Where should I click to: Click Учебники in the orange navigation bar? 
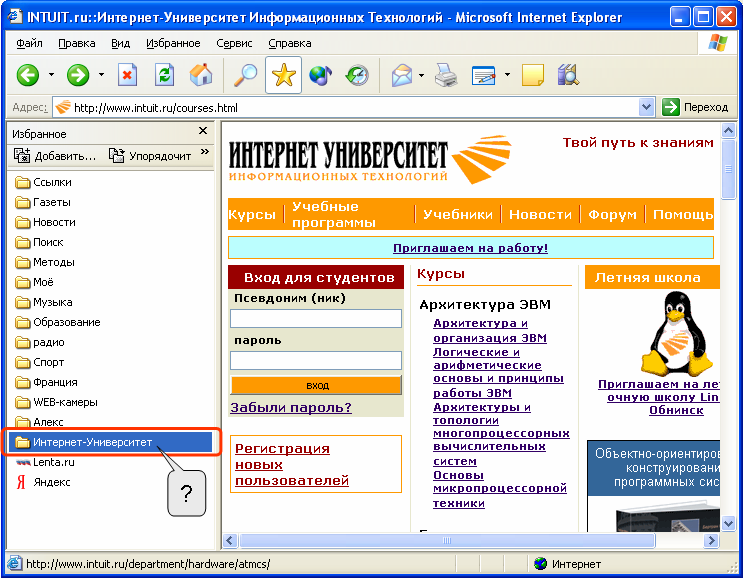pyautogui.click(x=458, y=215)
